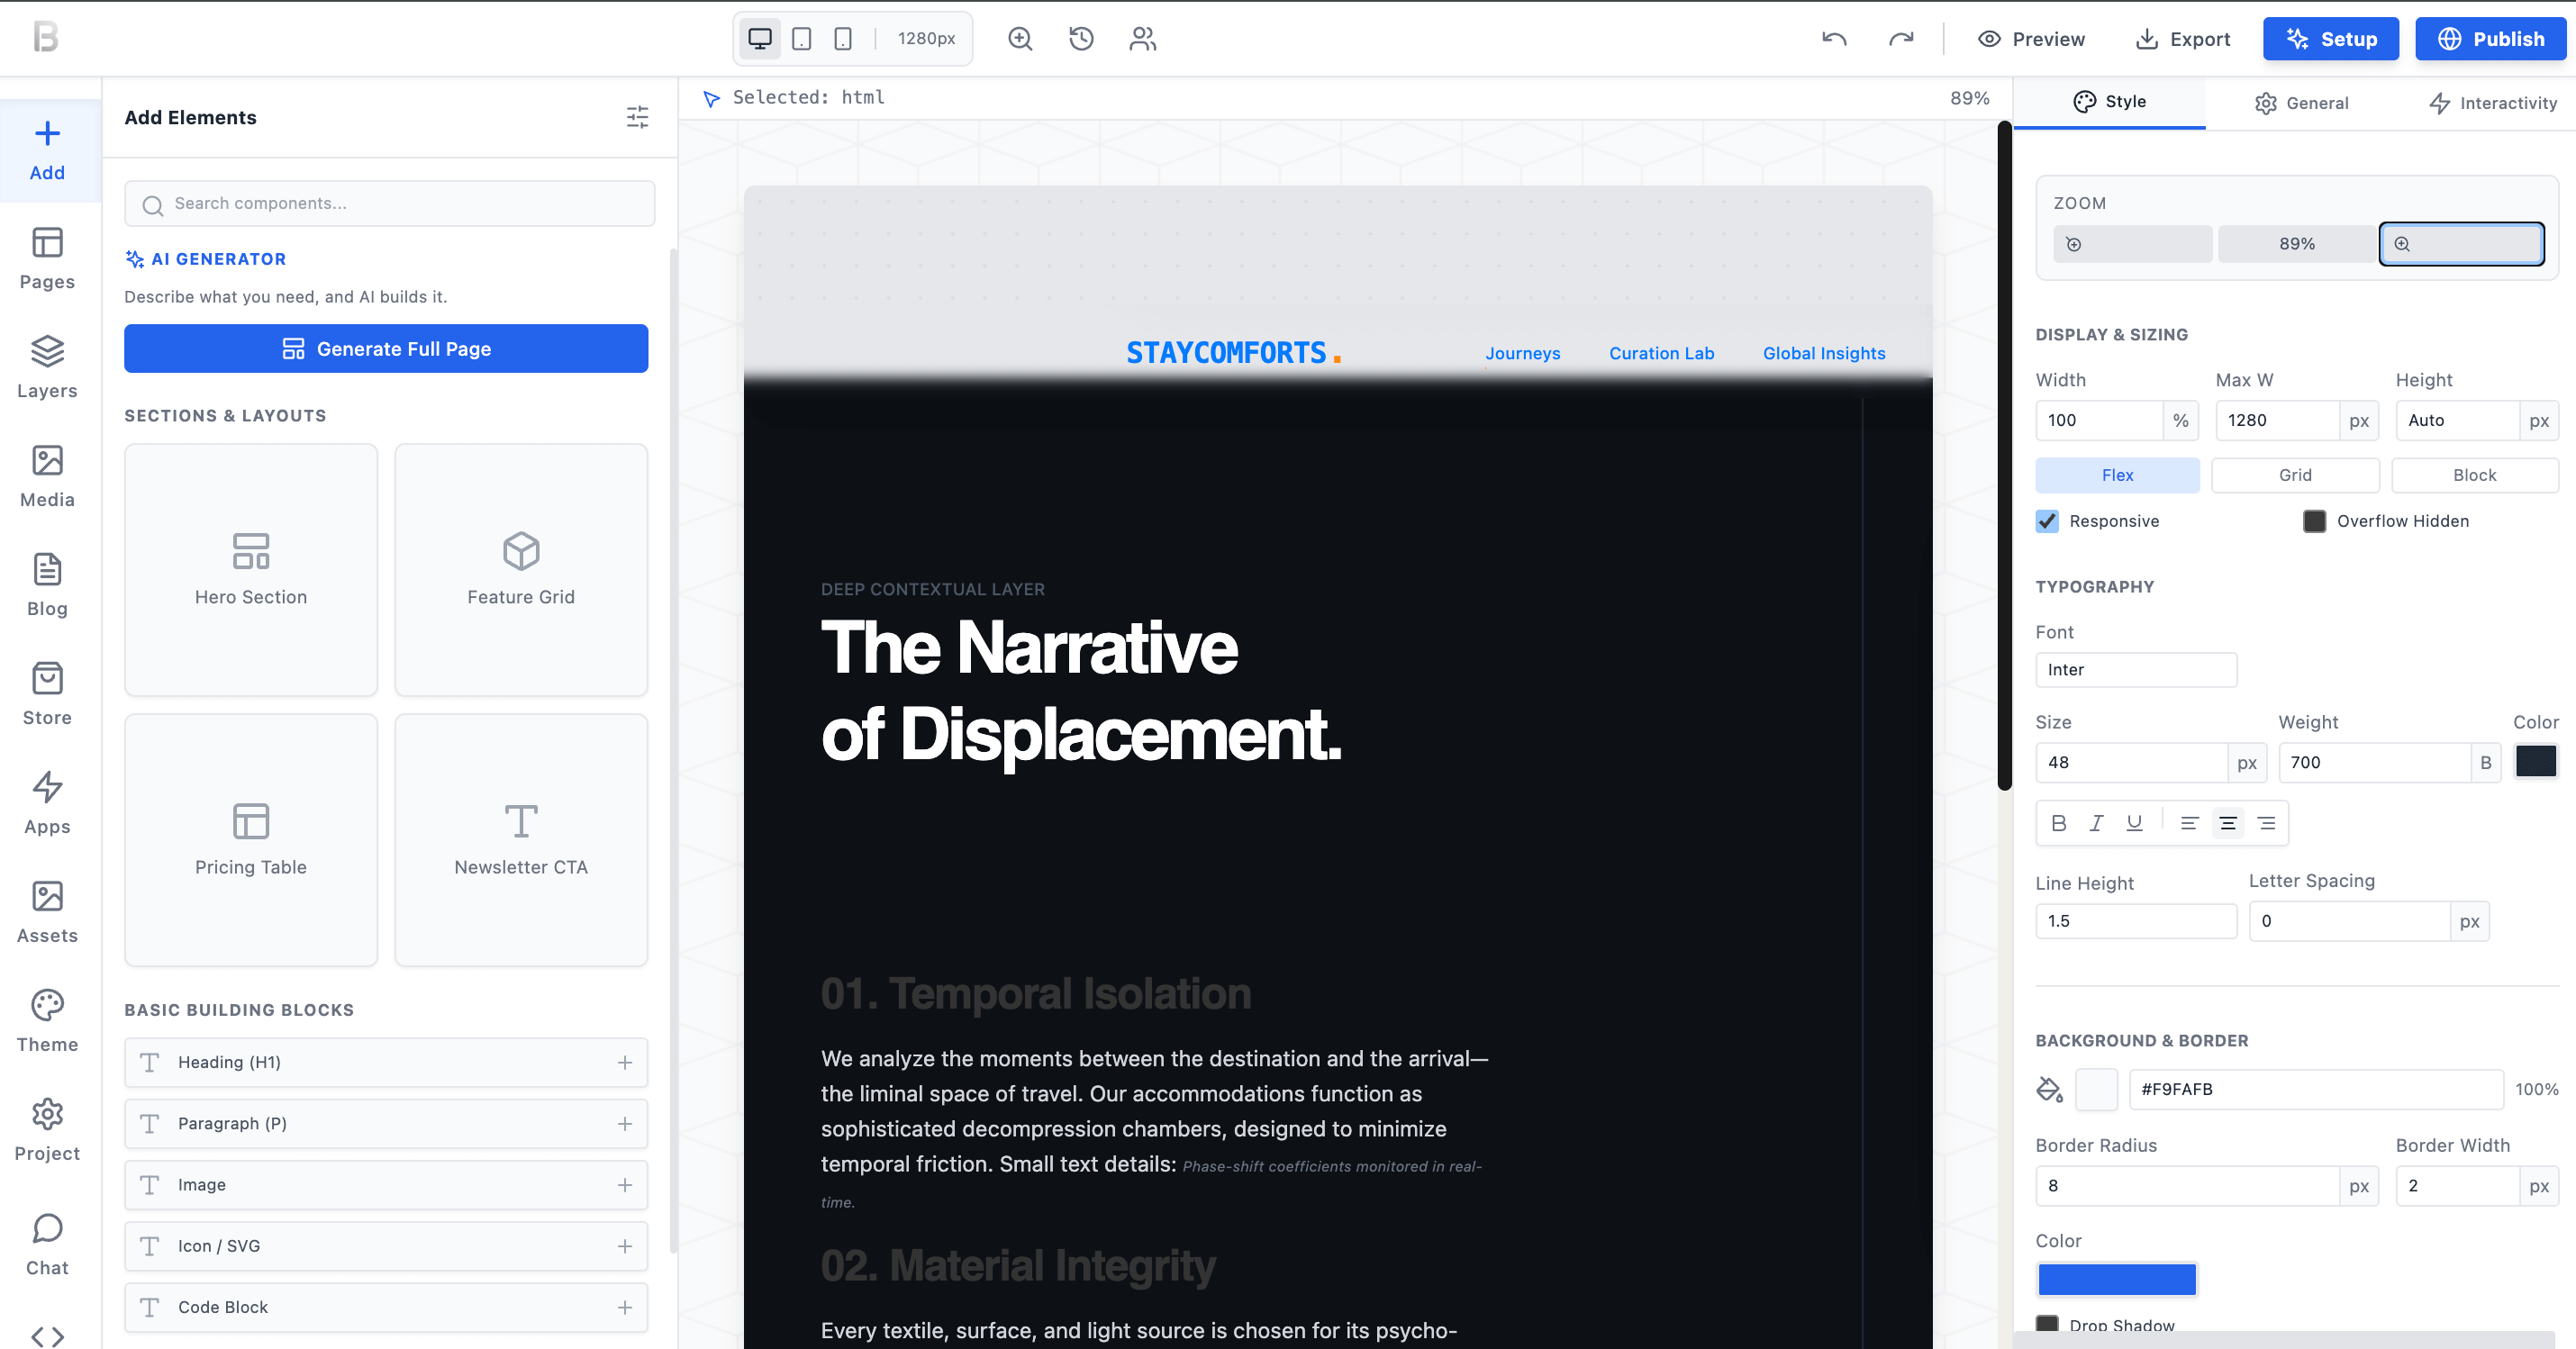Click the undo arrow icon
Screen dimensions: 2576x1349
click(x=1834, y=39)
